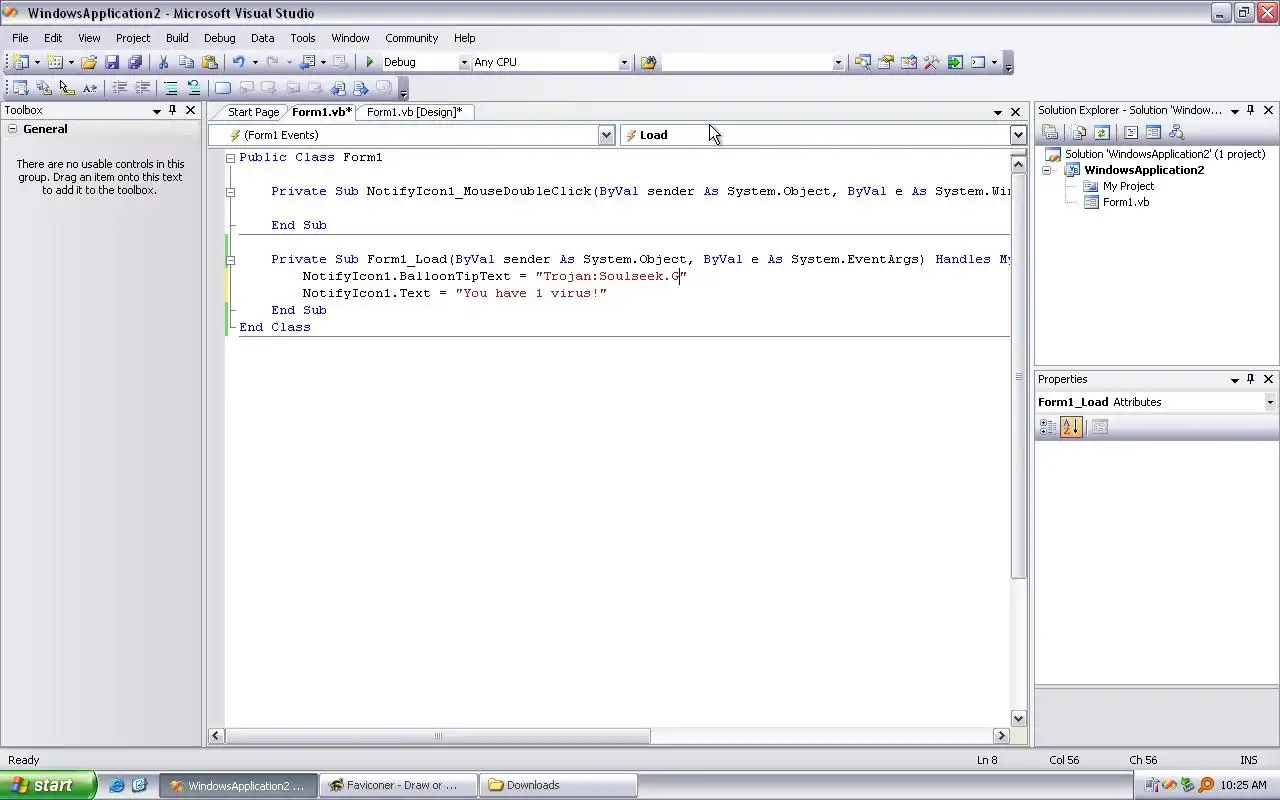The width and height of the screenshot is (1280, 800).
Task: Open the Properties Window icon in top toolbar
Action: pyautogui.click(x=885, y=62)
